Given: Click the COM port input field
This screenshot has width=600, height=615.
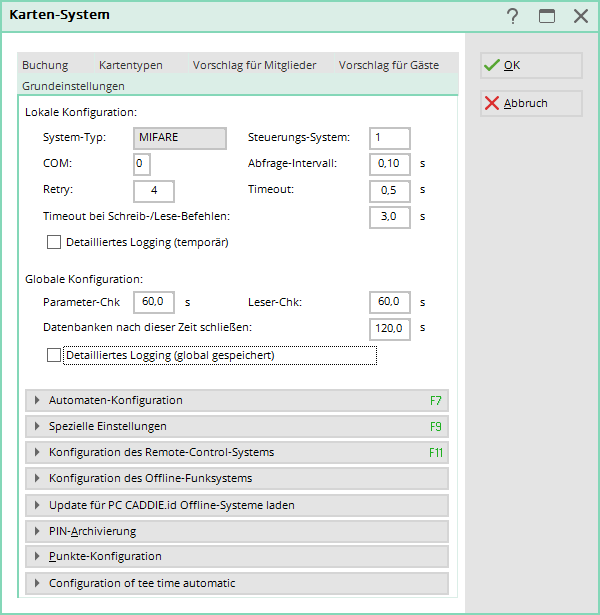Looking at the screenshot, I should [x=141, y=163].
